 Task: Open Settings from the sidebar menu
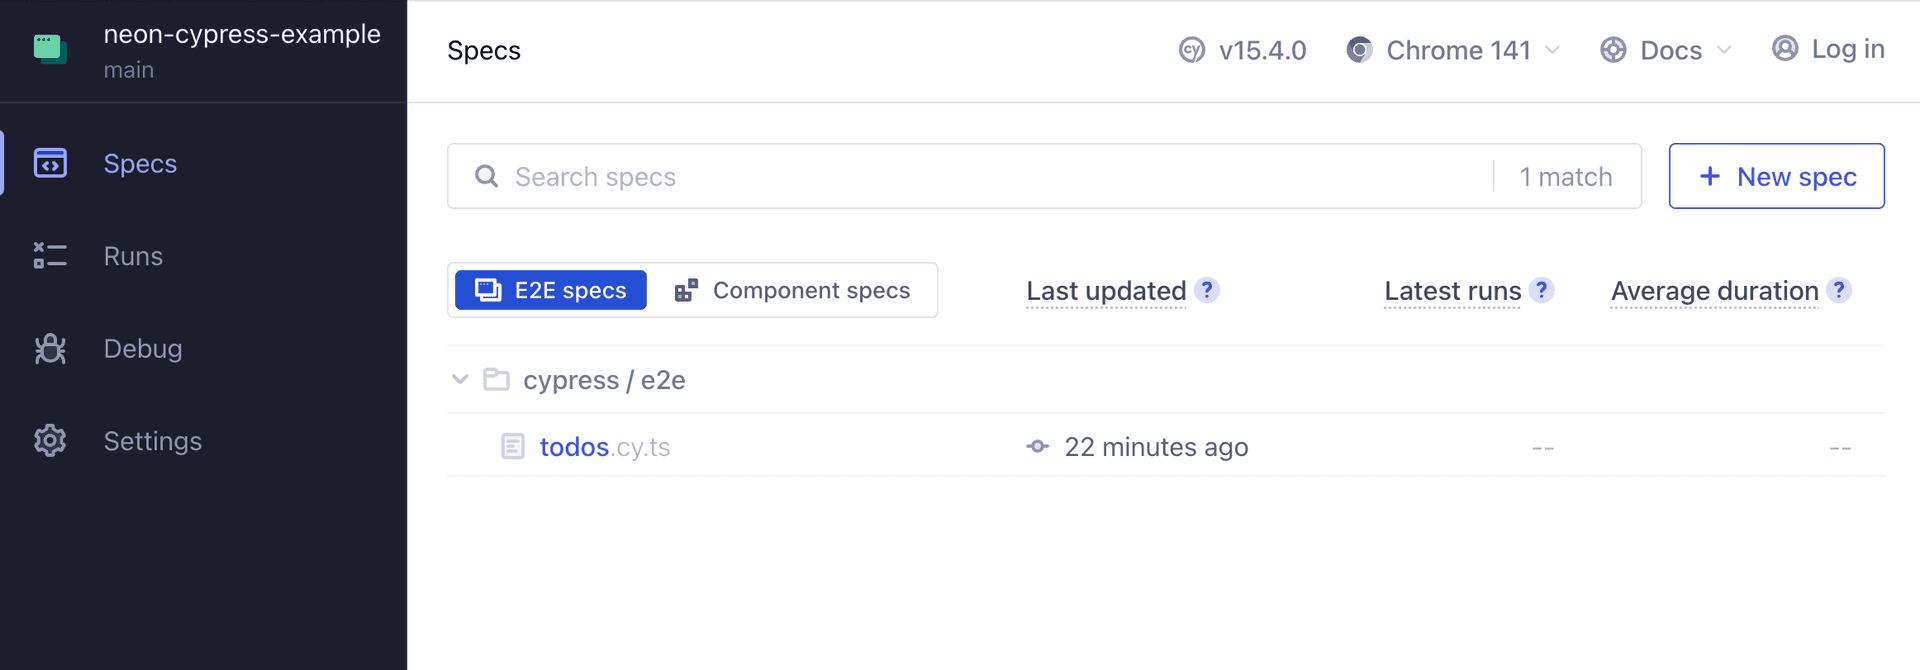pos(153,441)
